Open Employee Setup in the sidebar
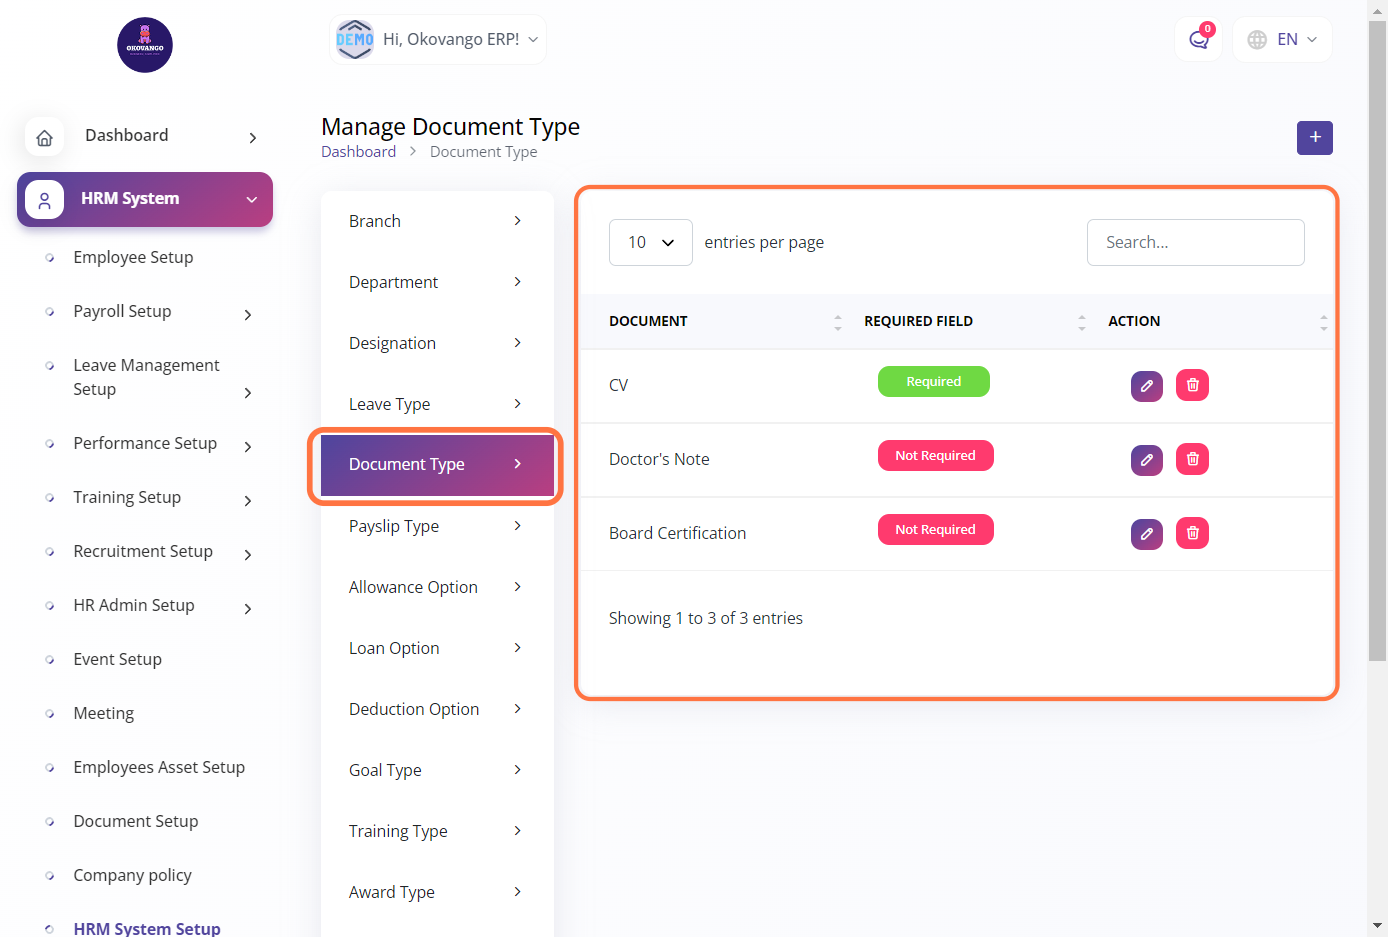1388x937 pixels. point(133,257)
